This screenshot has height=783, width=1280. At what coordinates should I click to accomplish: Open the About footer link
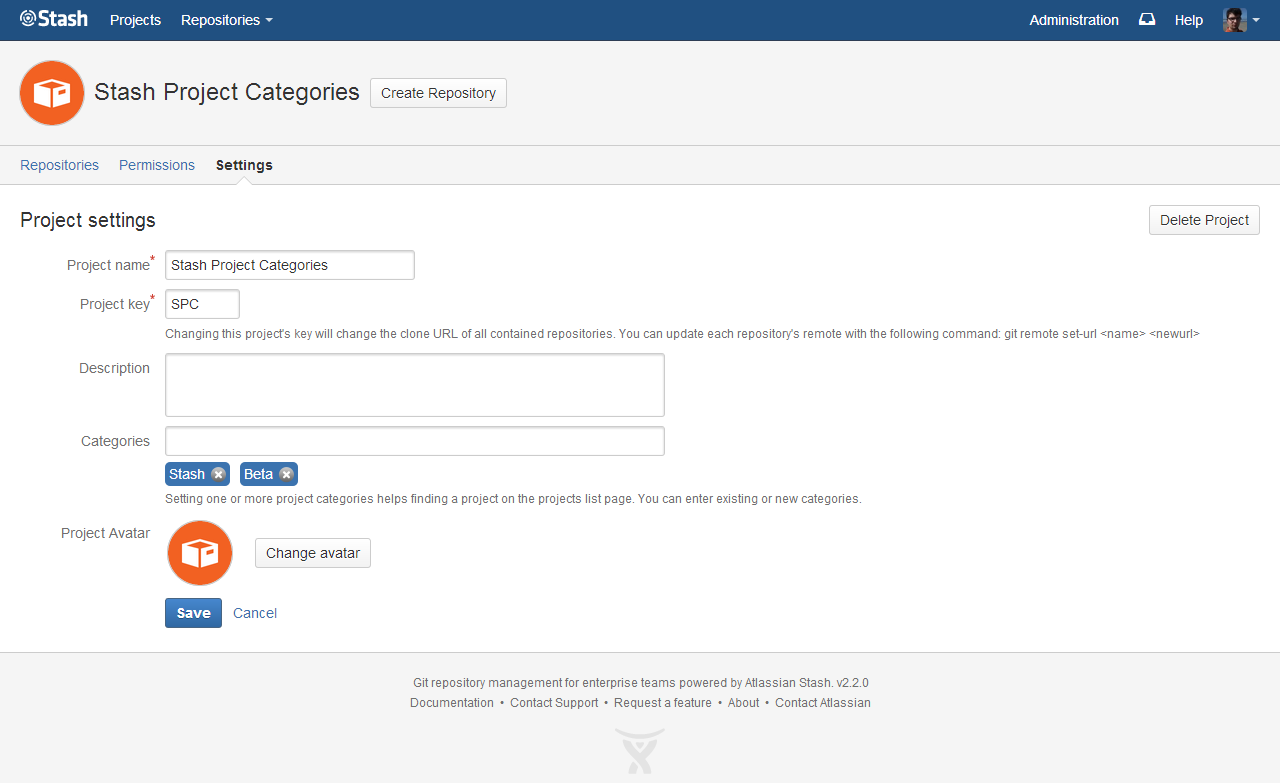(744, 703)
